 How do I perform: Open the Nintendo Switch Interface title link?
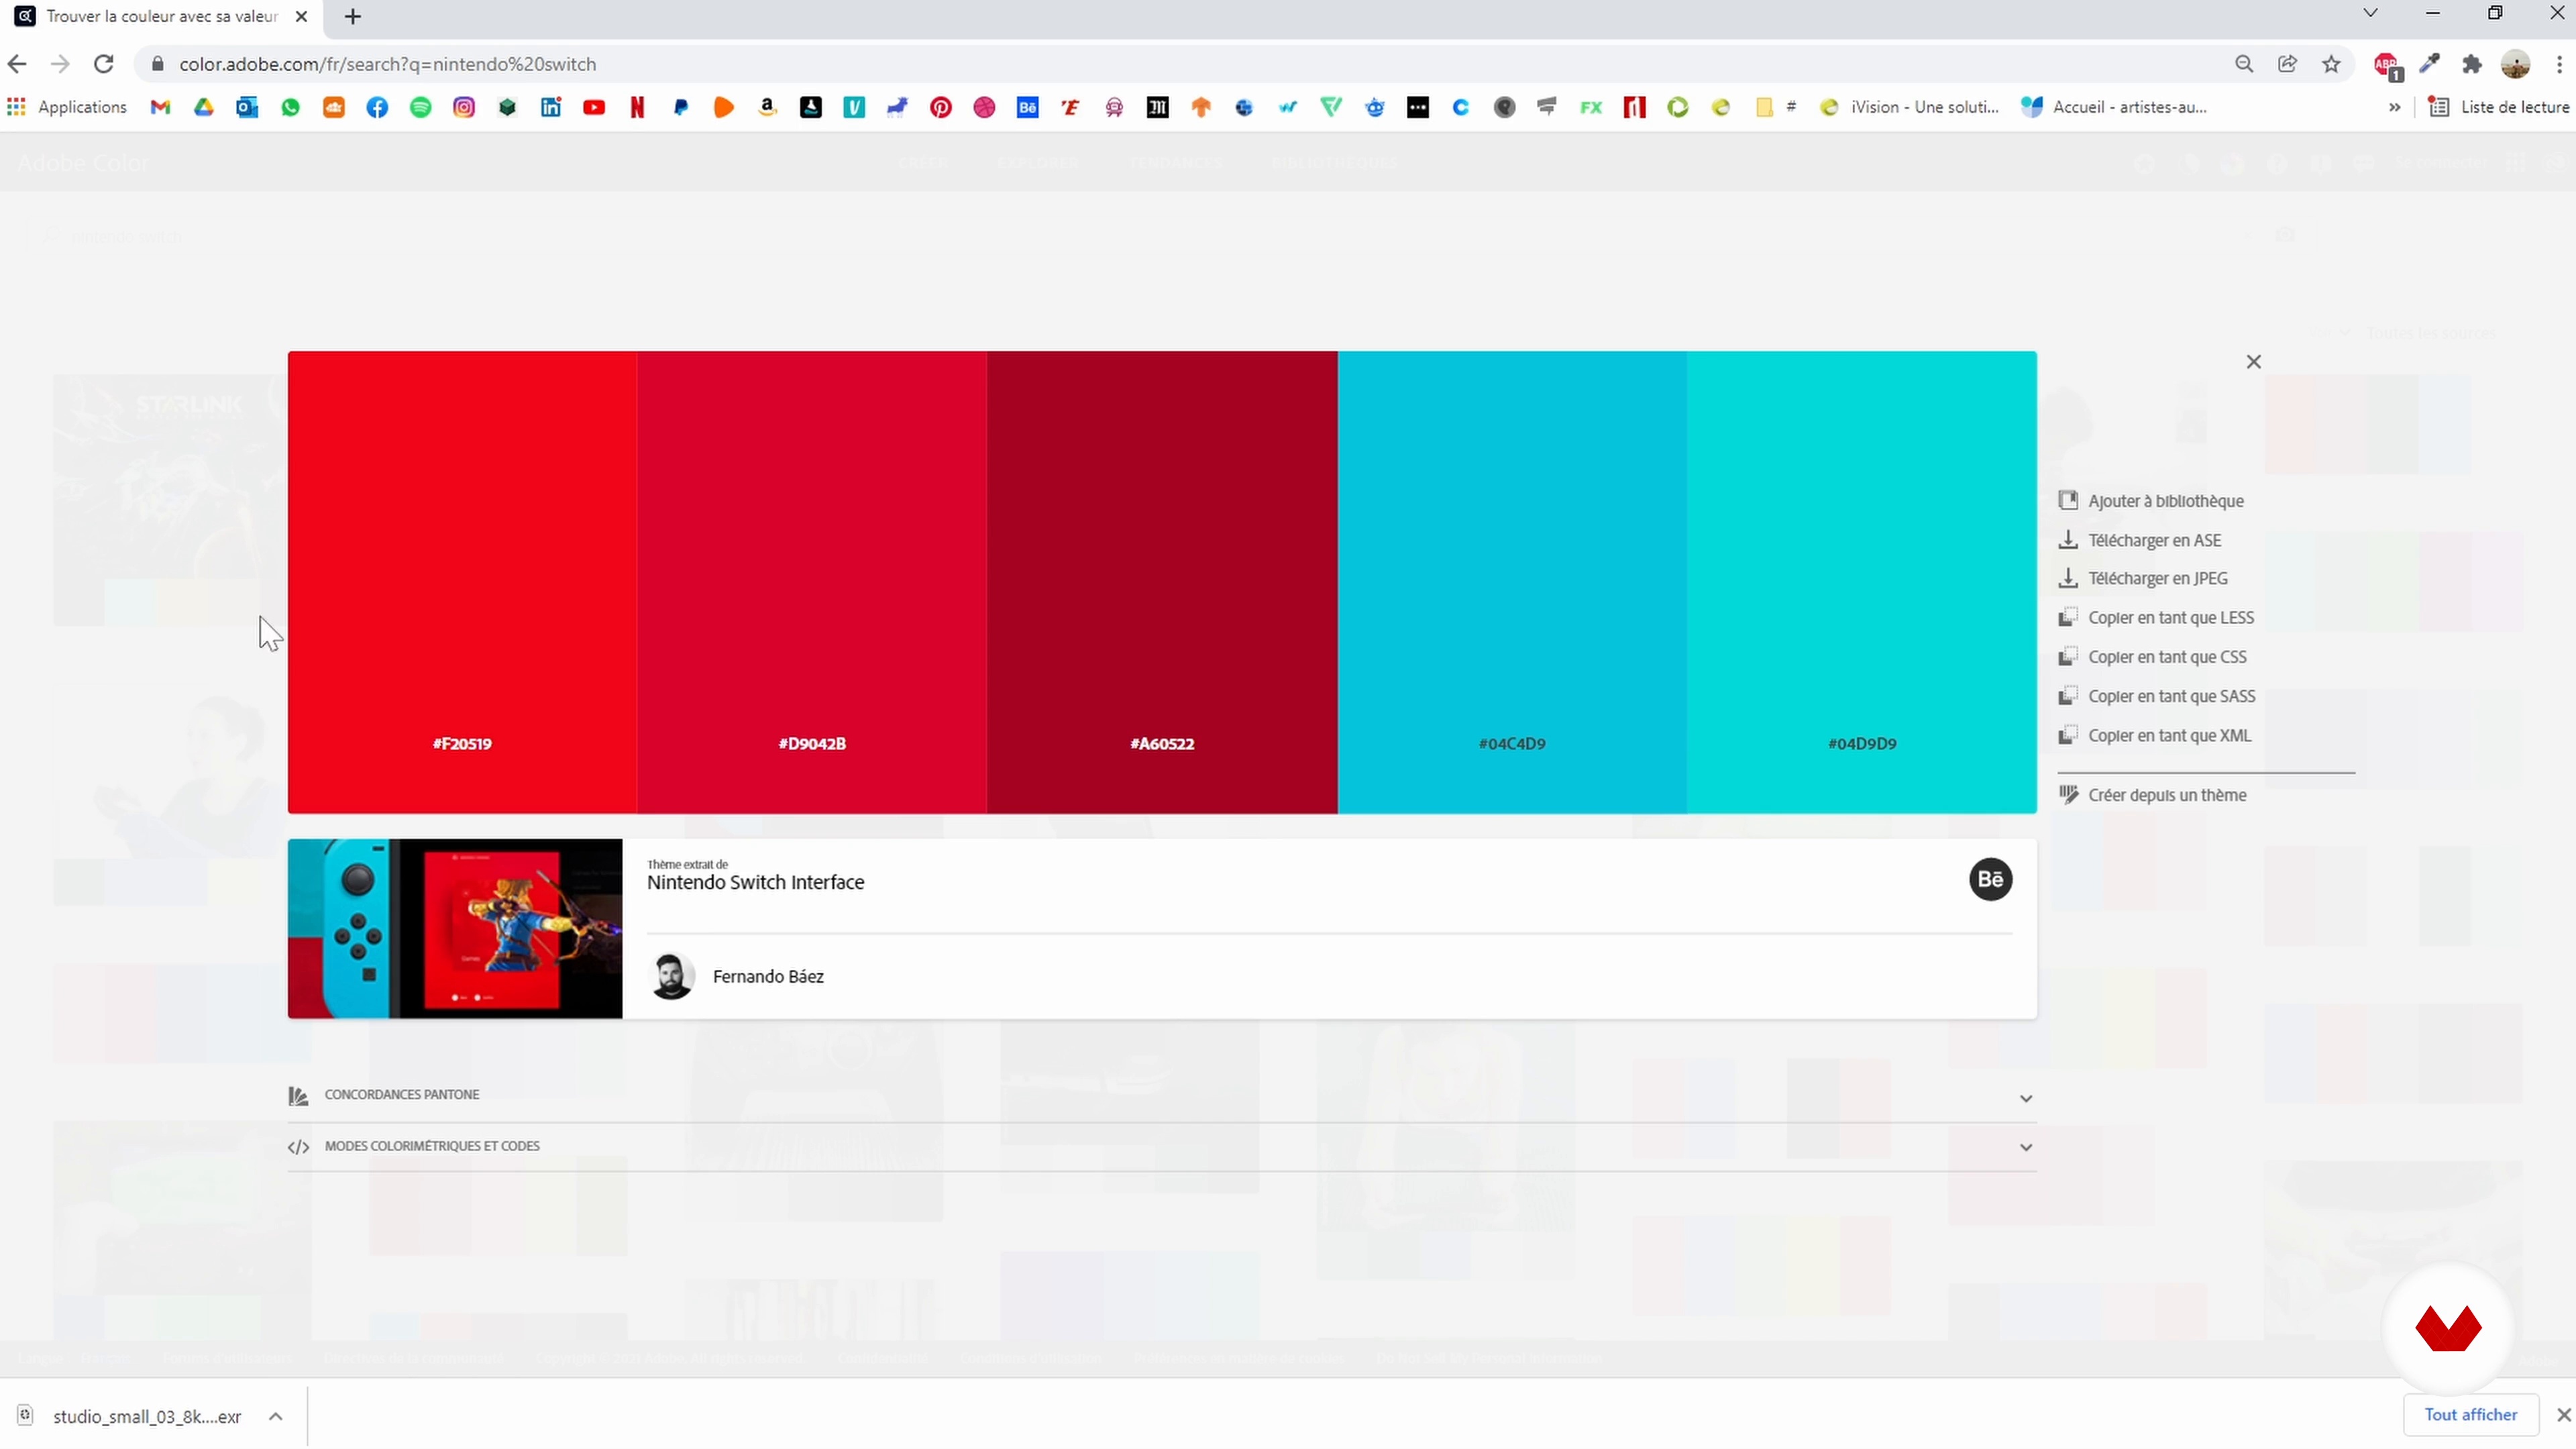click(x=755, y=882)
